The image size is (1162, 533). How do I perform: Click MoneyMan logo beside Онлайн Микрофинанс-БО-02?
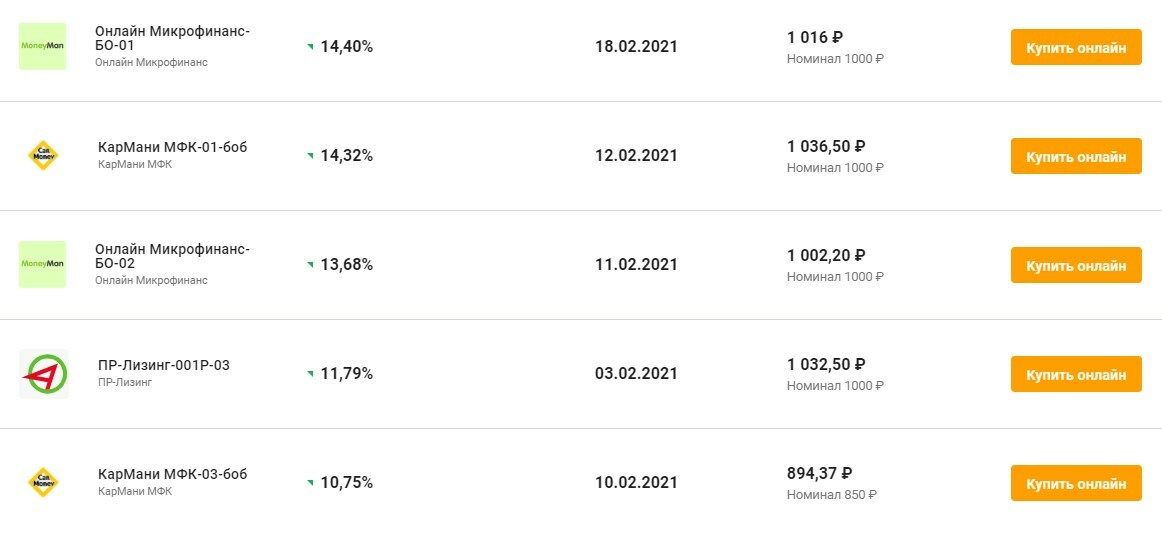[42, 264]
